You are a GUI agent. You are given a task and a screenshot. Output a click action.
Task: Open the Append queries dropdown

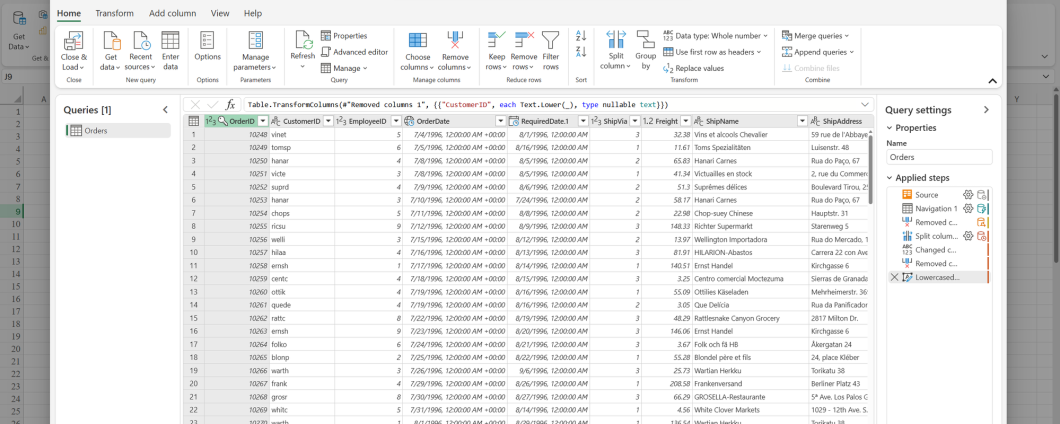point(818,52)
